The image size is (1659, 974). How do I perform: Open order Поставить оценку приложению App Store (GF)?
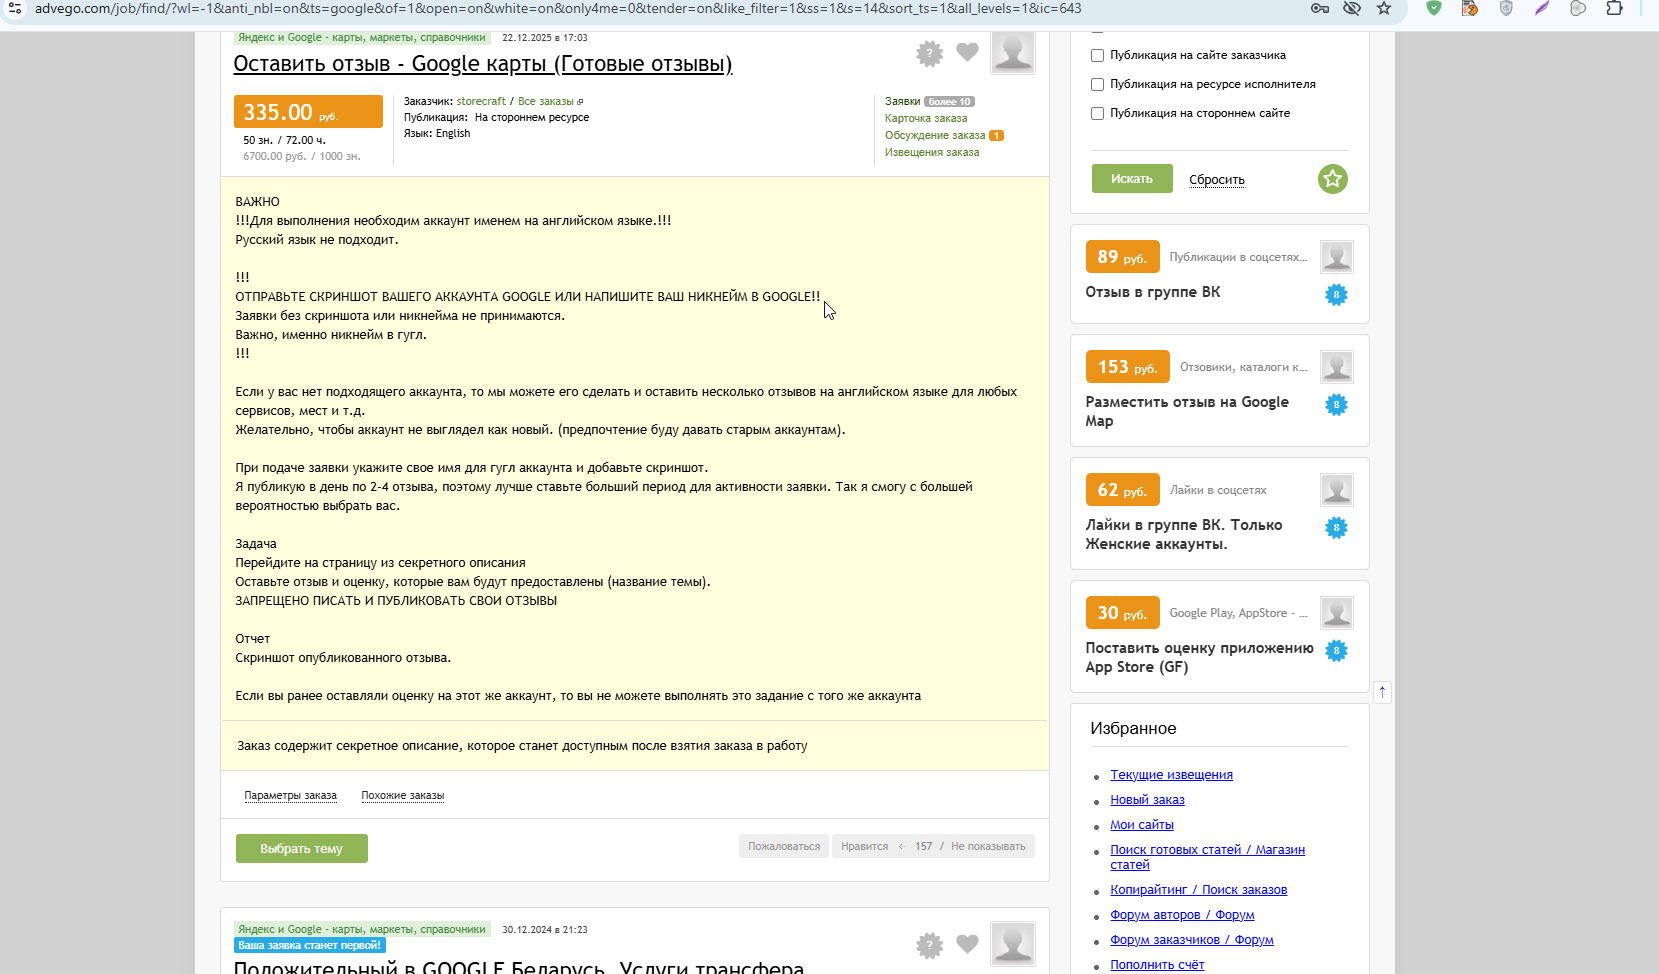pyautogui.click(x=1200, y=657)
